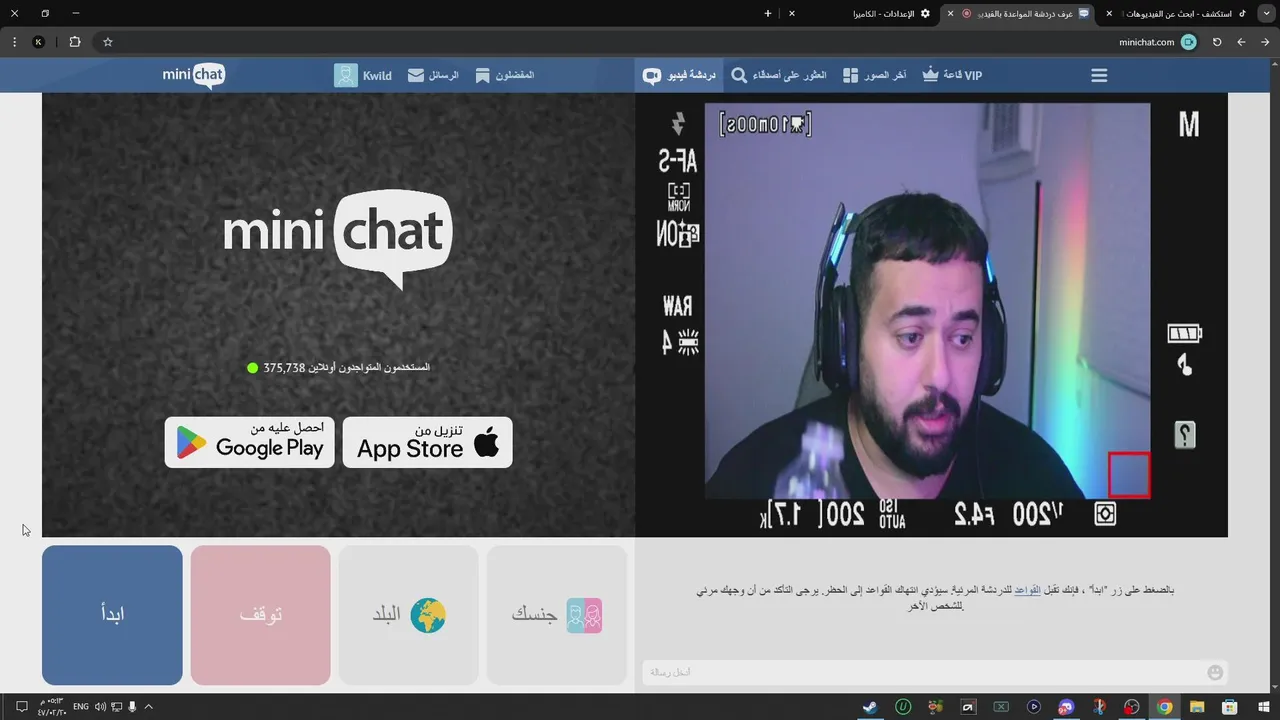Click the blue Start (ابدأ) button

point(112,615)
